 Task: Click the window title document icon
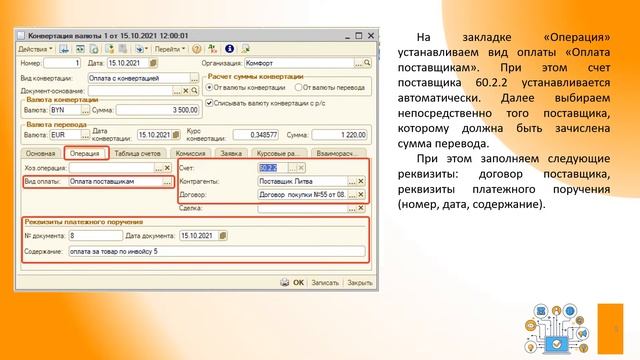(21, 36)
